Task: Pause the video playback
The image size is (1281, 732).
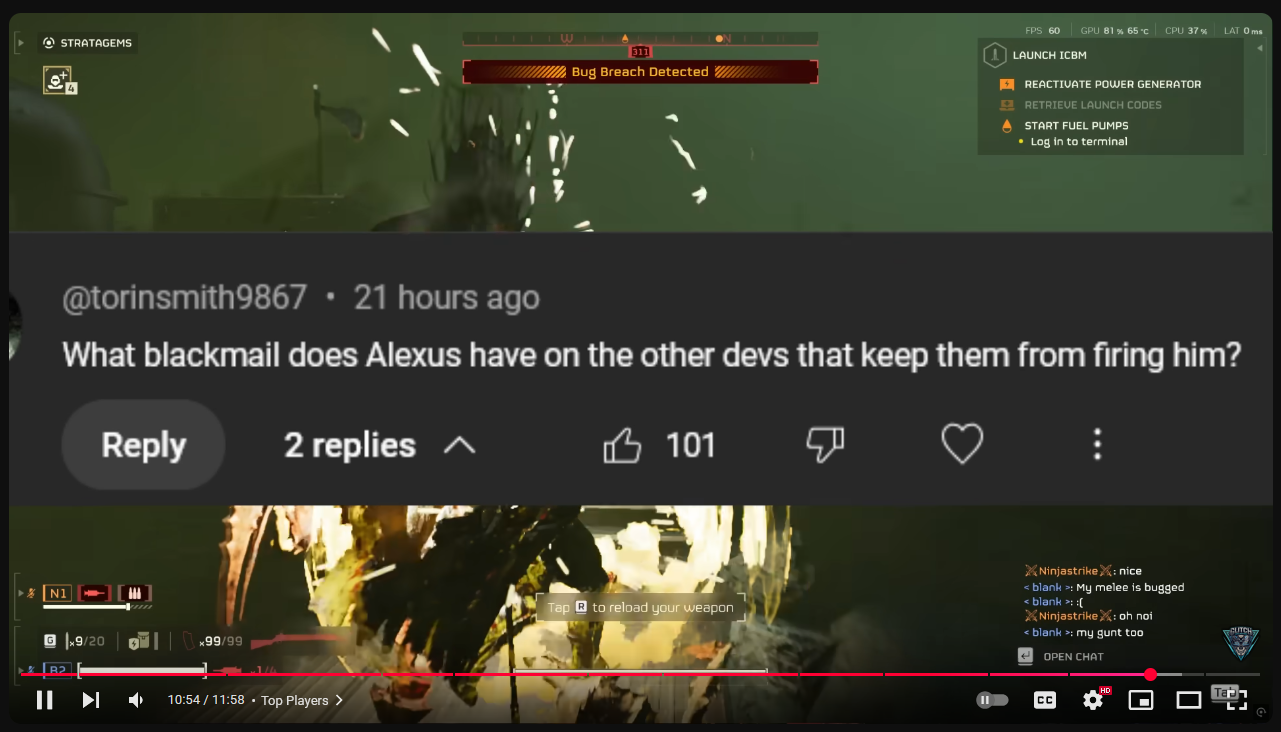Action: (x=44, y=700)
